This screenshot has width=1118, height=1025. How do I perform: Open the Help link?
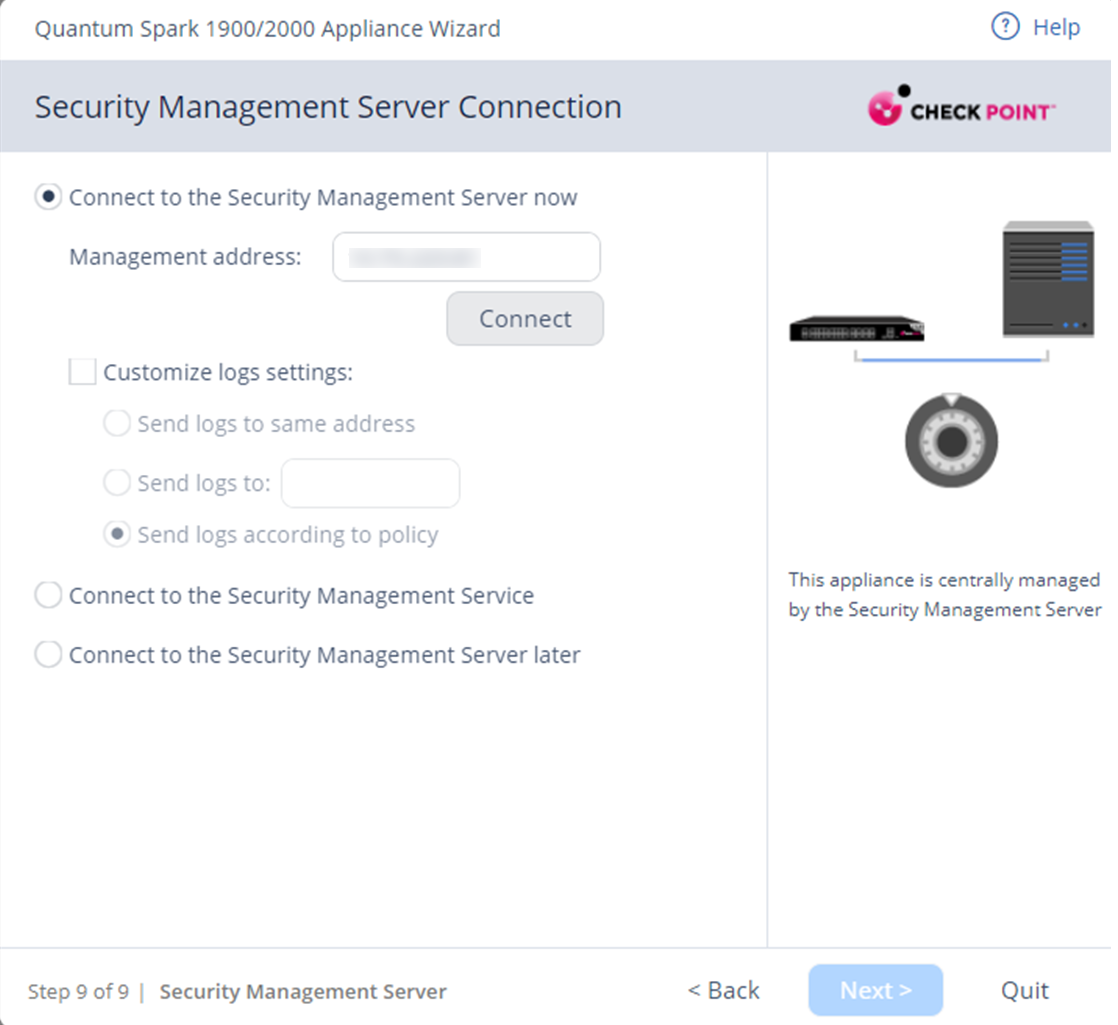[x=1056, y=27]
